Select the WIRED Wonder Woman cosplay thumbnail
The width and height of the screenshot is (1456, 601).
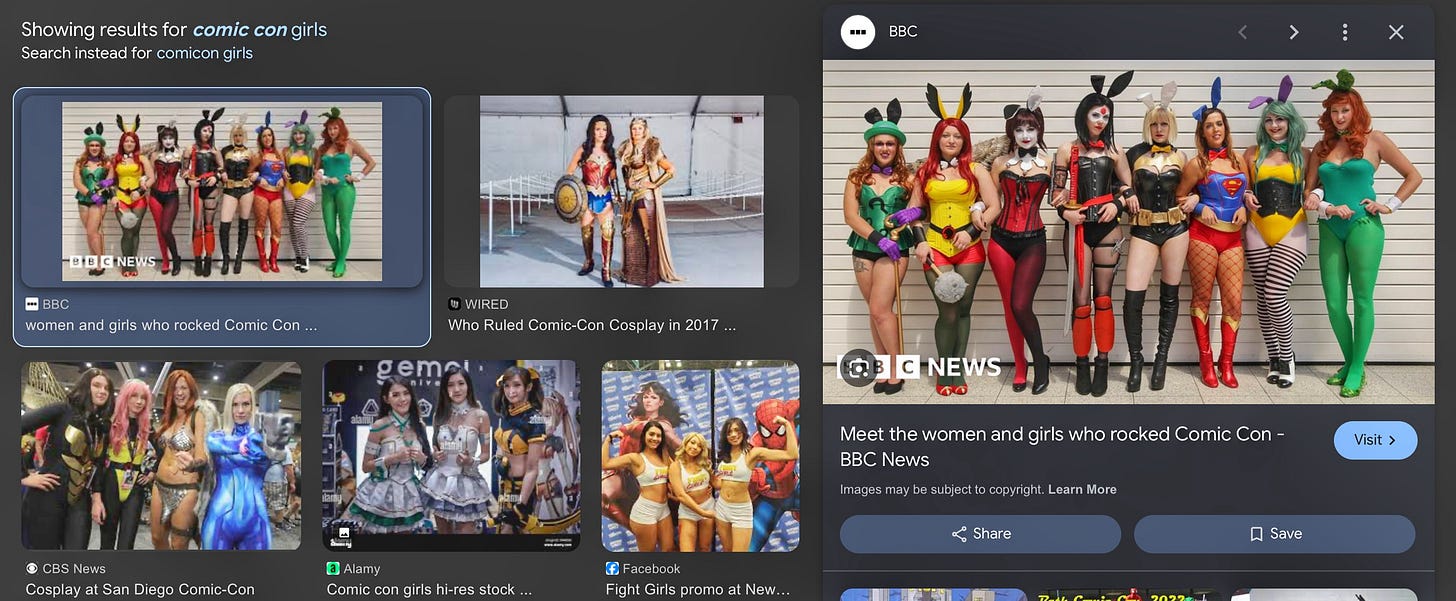tap(621, 191)
